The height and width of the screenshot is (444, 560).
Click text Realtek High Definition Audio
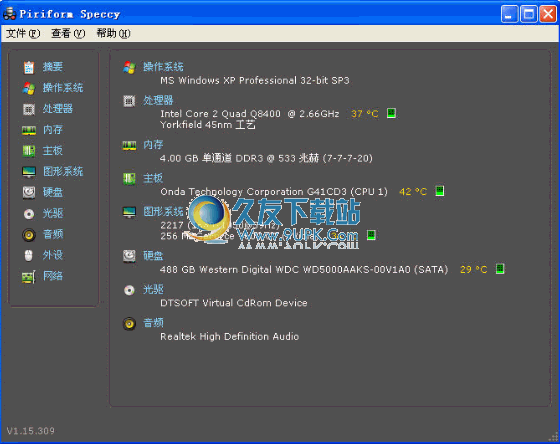coord(229,336)
